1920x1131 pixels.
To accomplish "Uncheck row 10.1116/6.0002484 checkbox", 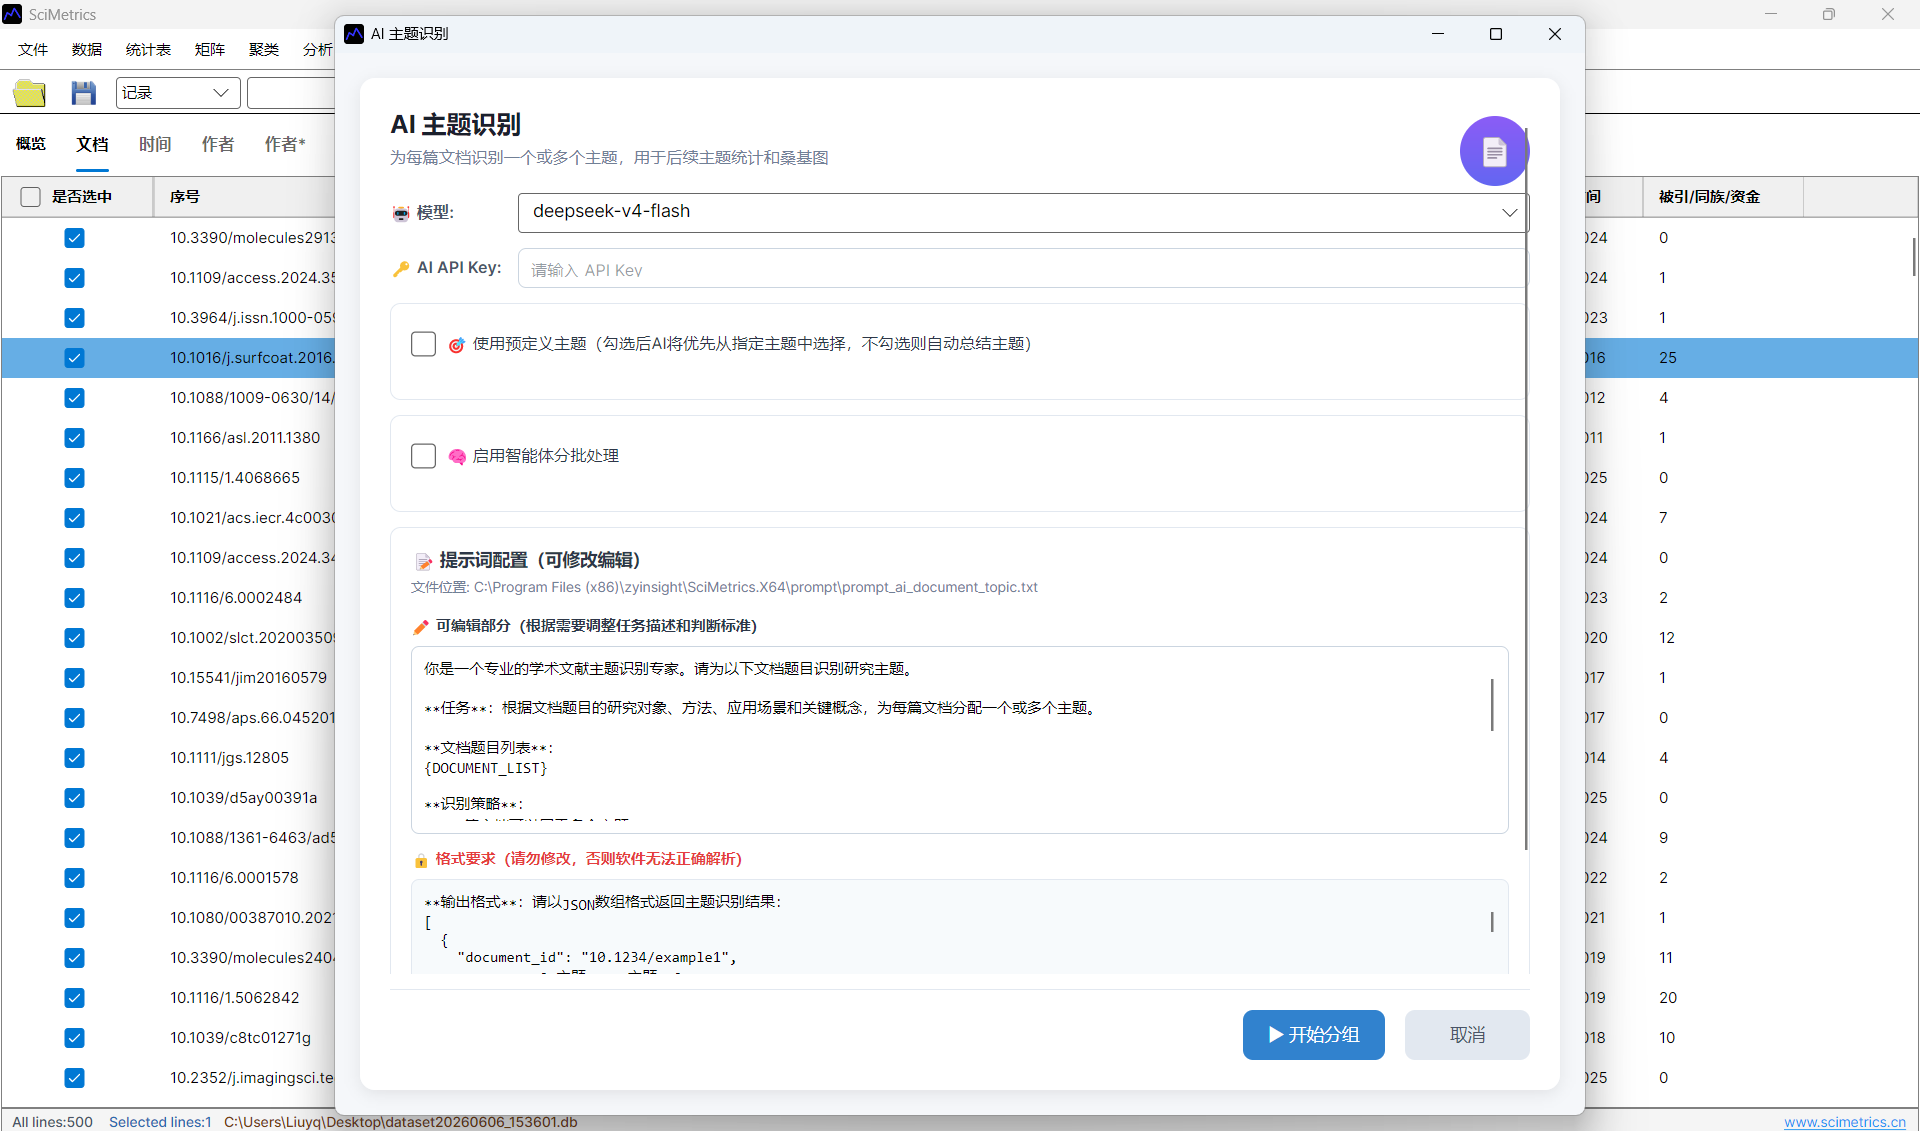I will coord(74,598).
